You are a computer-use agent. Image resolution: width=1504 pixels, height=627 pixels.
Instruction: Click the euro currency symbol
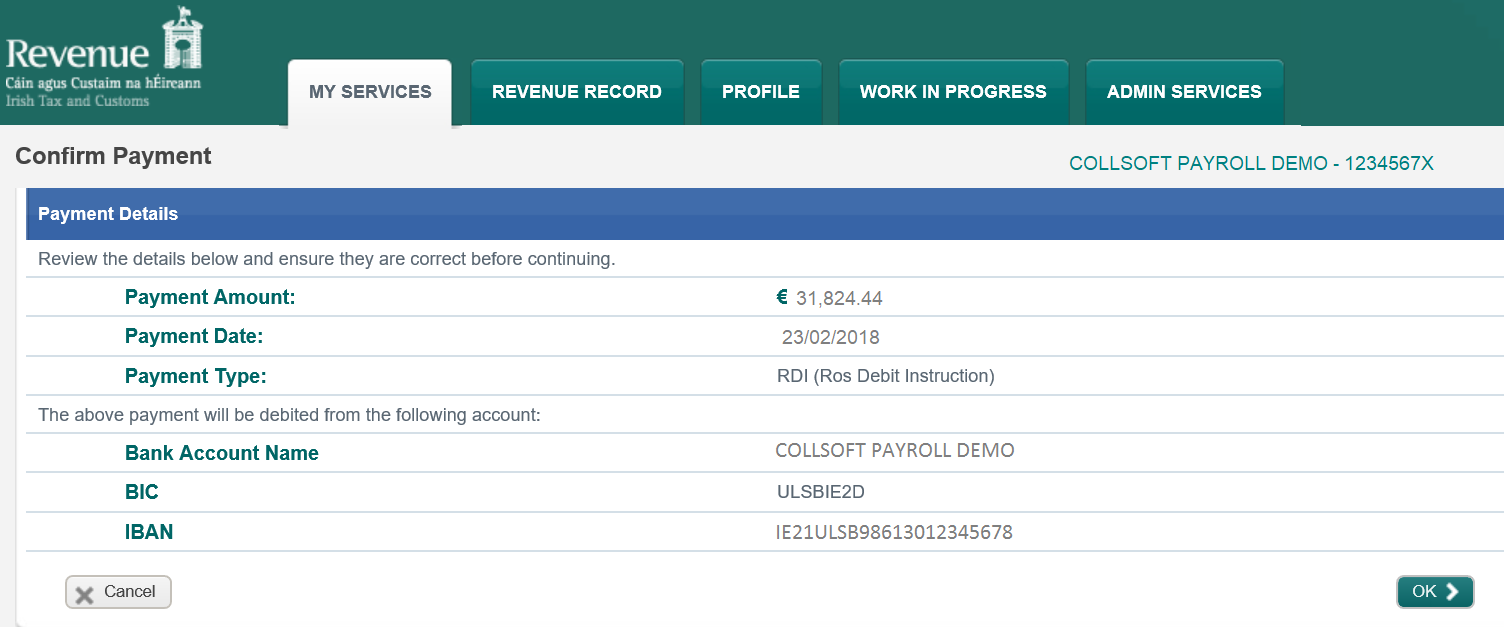[x=782, y=297]
